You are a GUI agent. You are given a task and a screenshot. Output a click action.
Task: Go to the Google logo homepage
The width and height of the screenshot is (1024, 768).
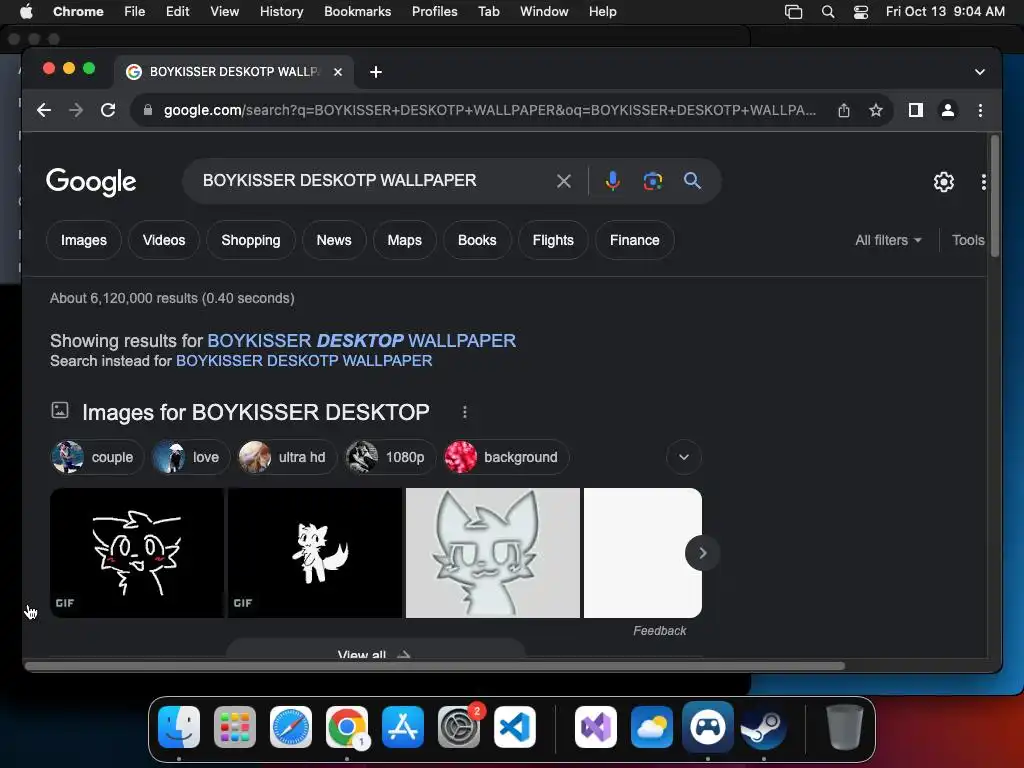[91, 182]
